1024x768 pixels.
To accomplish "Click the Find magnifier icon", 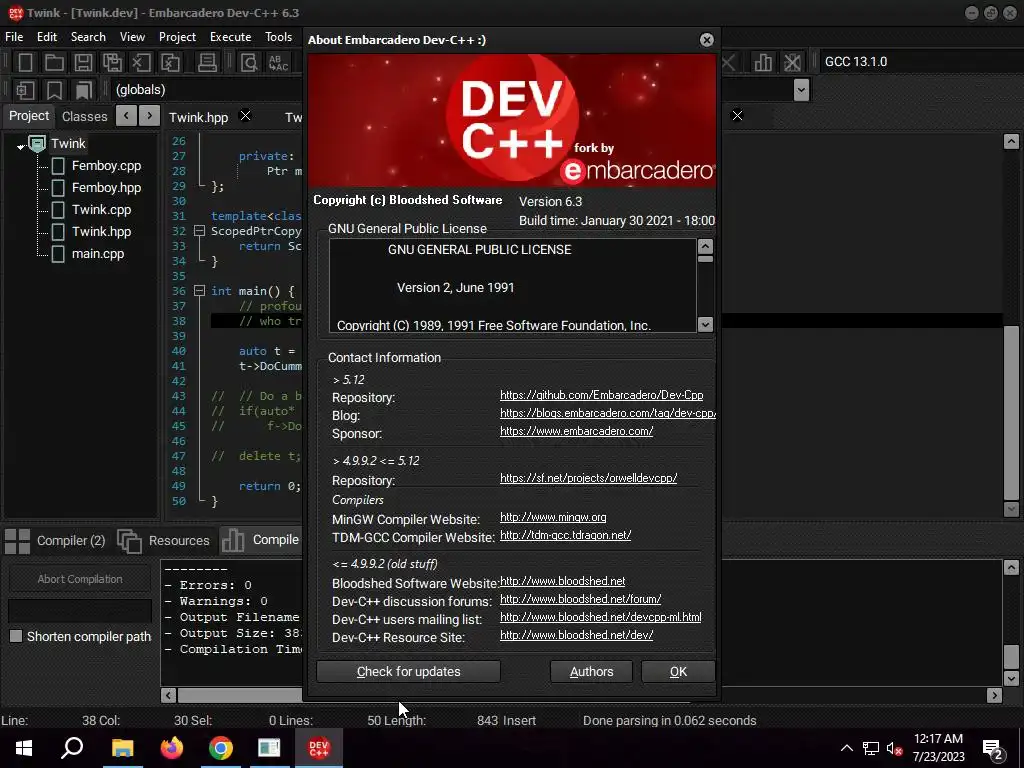I will point(249,62).
